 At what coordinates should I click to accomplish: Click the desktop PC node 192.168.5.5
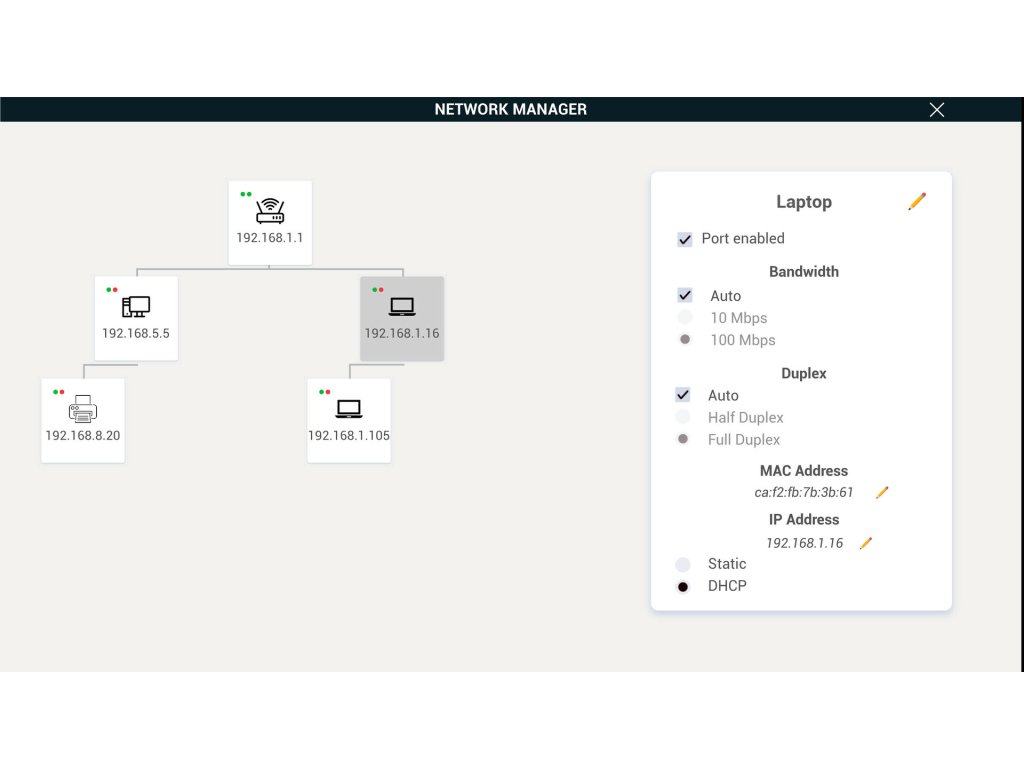coord(136,317)
